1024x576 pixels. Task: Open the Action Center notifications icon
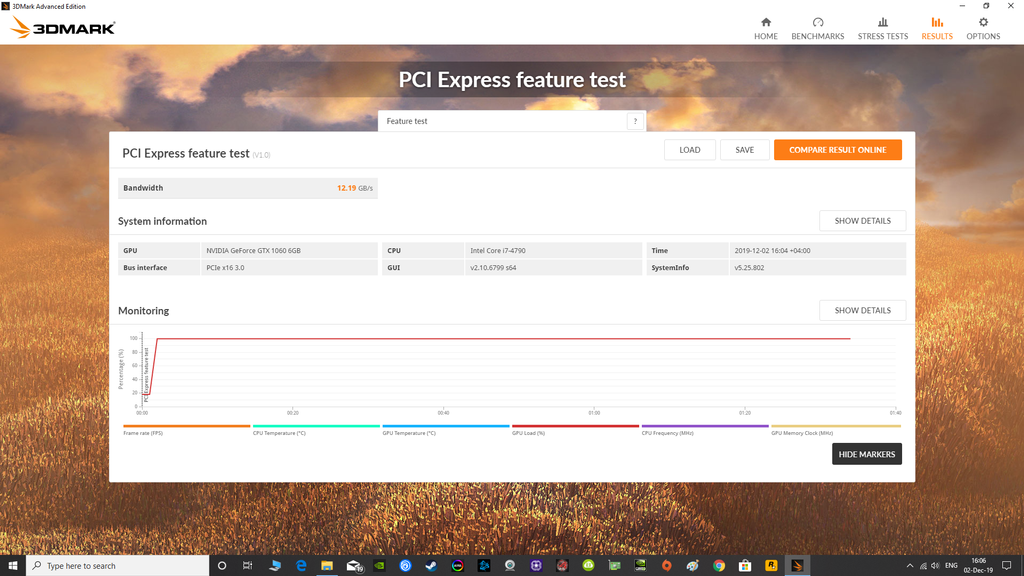click(x=1006, y=566)
